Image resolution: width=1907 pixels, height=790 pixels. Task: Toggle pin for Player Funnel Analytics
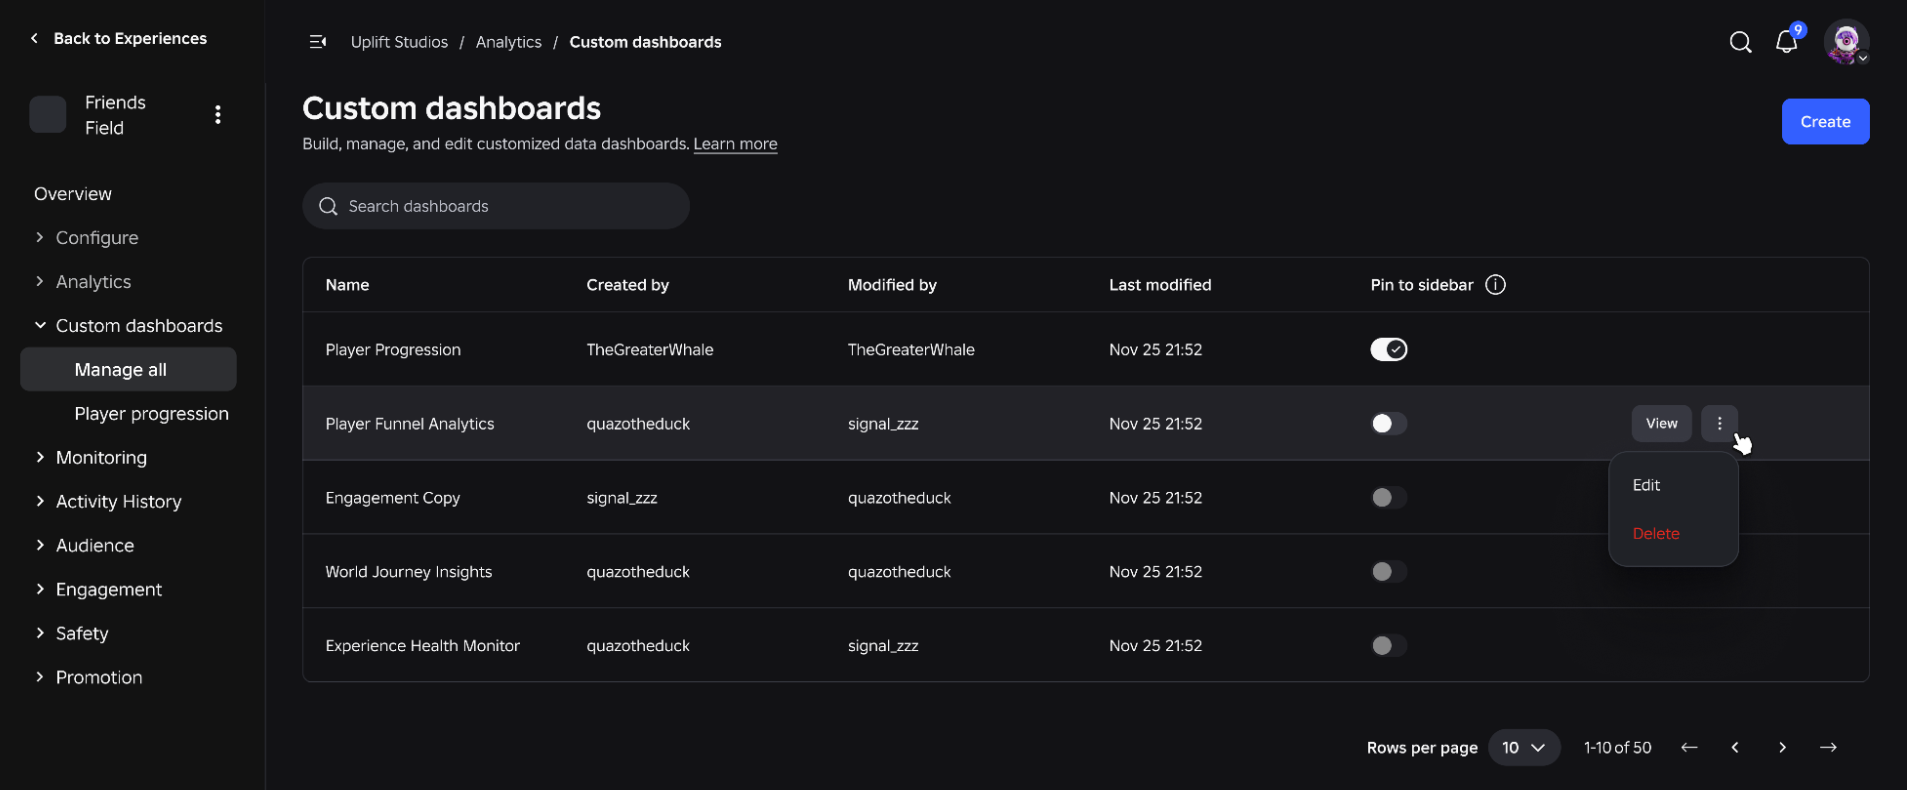[x=1388, y=423]
